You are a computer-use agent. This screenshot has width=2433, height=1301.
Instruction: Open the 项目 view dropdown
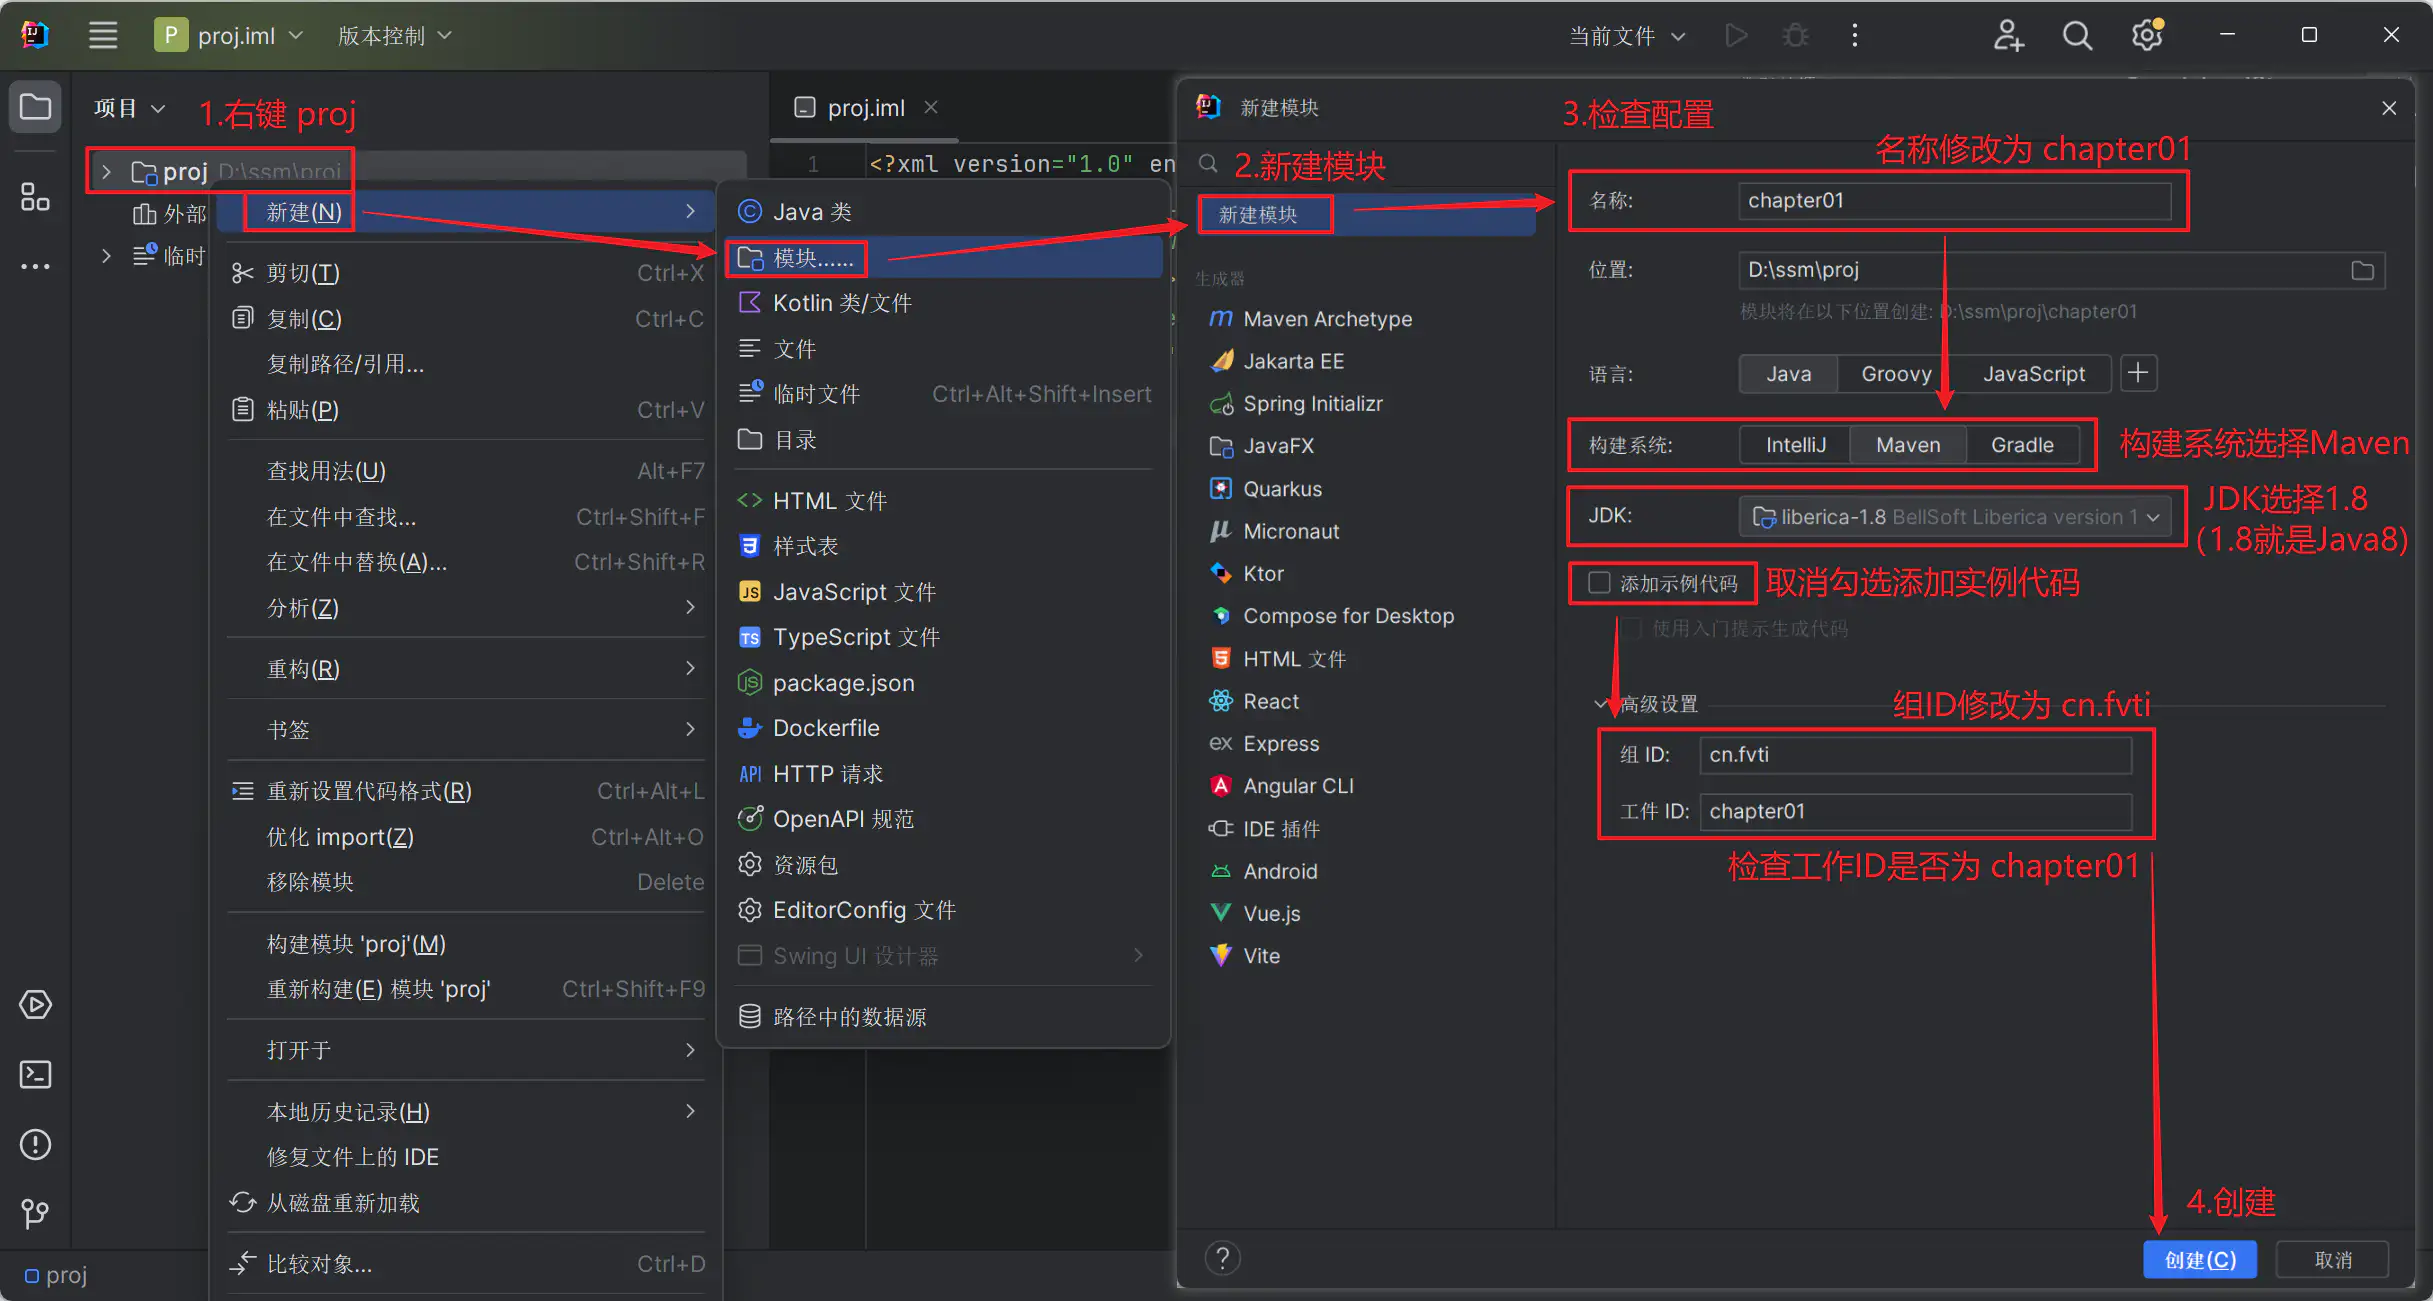(x=129, y=108)
